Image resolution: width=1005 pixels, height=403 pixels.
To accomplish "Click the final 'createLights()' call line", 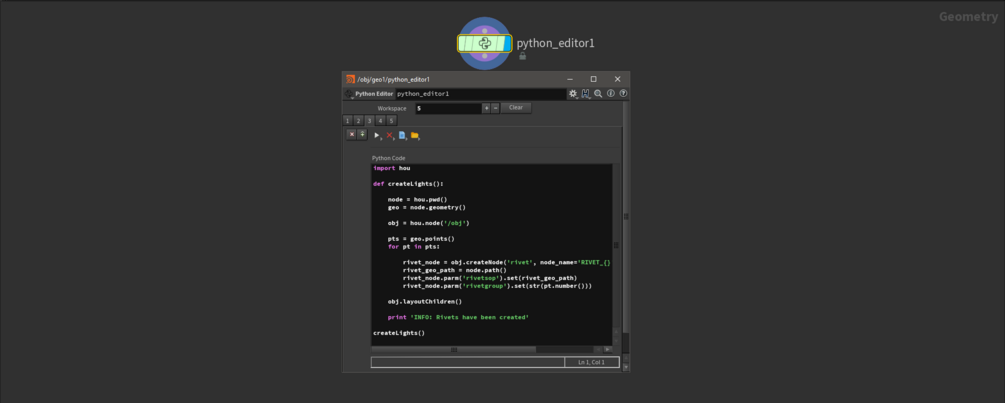I will click(x=399, y=333).
